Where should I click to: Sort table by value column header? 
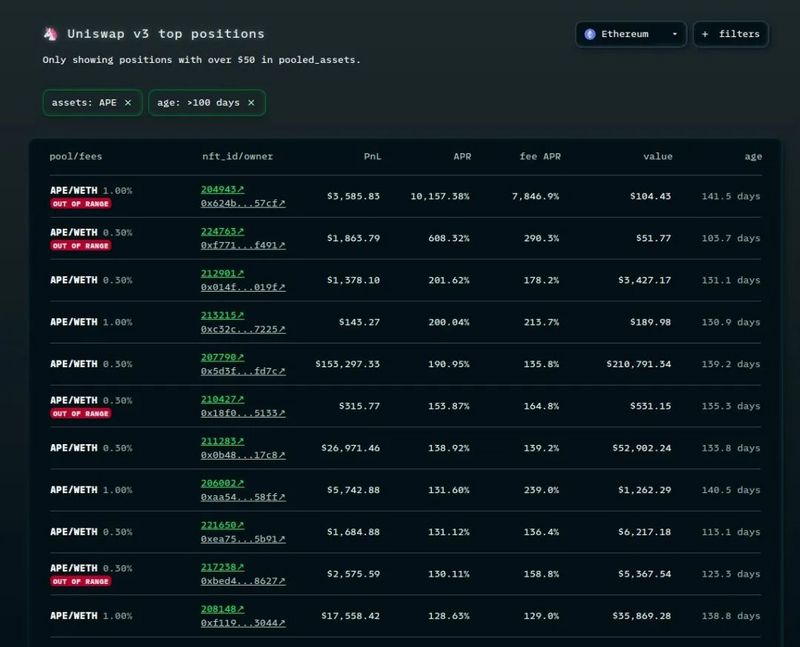658,156
